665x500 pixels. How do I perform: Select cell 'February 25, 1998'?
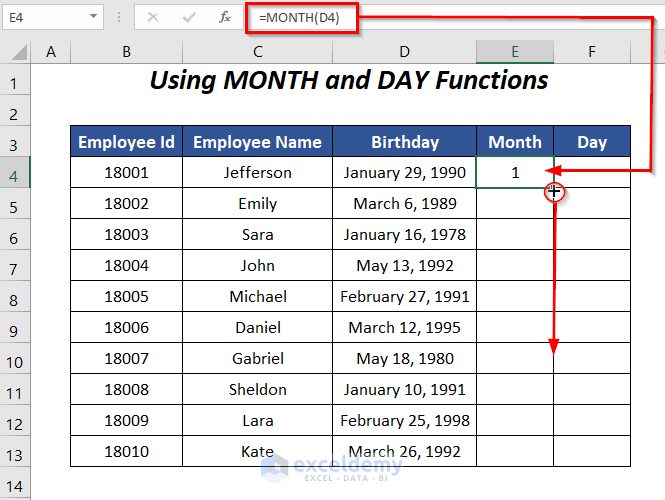click(x=405, y=420)
